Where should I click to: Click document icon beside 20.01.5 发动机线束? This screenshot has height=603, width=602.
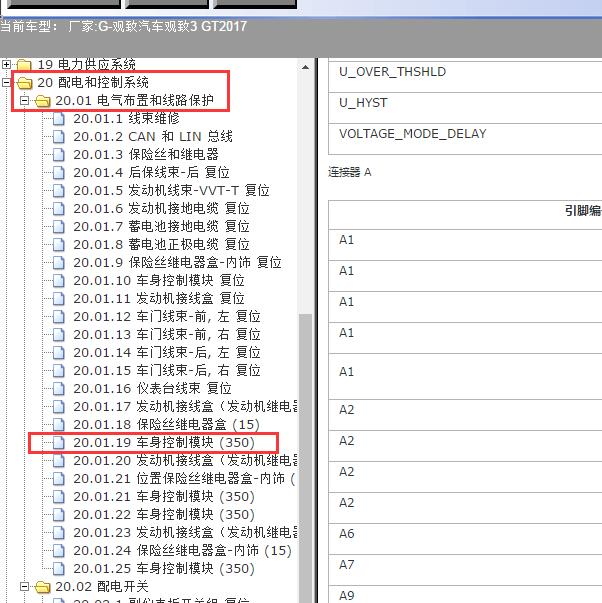(x=58, y=190)
